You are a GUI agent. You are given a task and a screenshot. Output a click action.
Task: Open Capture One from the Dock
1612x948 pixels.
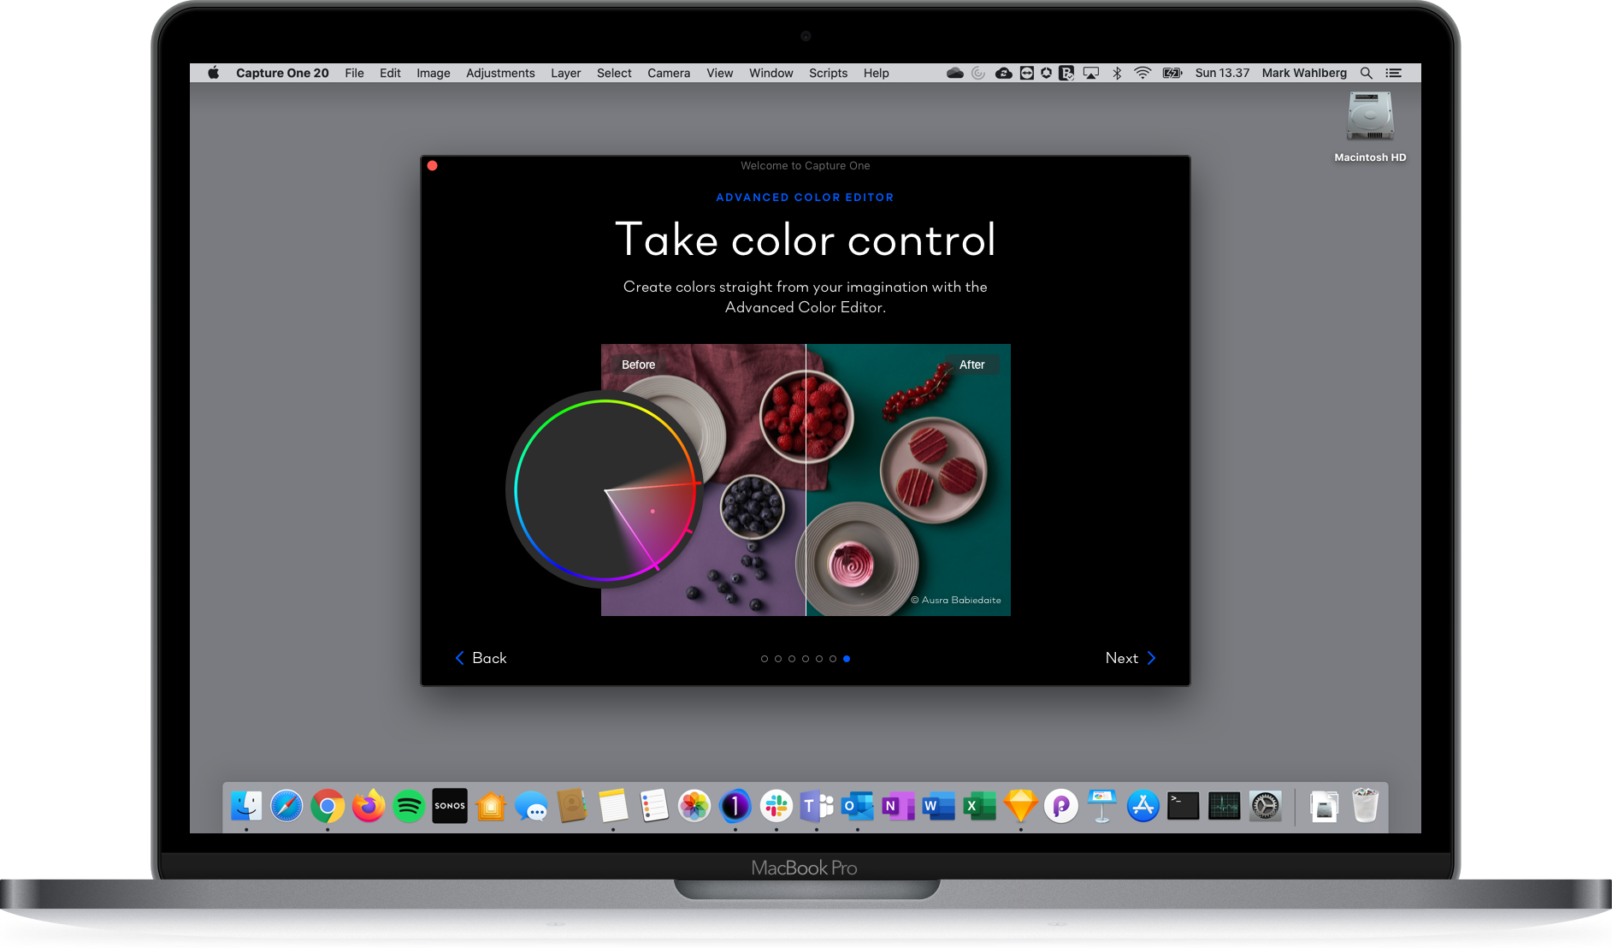[x=734, y=806]
